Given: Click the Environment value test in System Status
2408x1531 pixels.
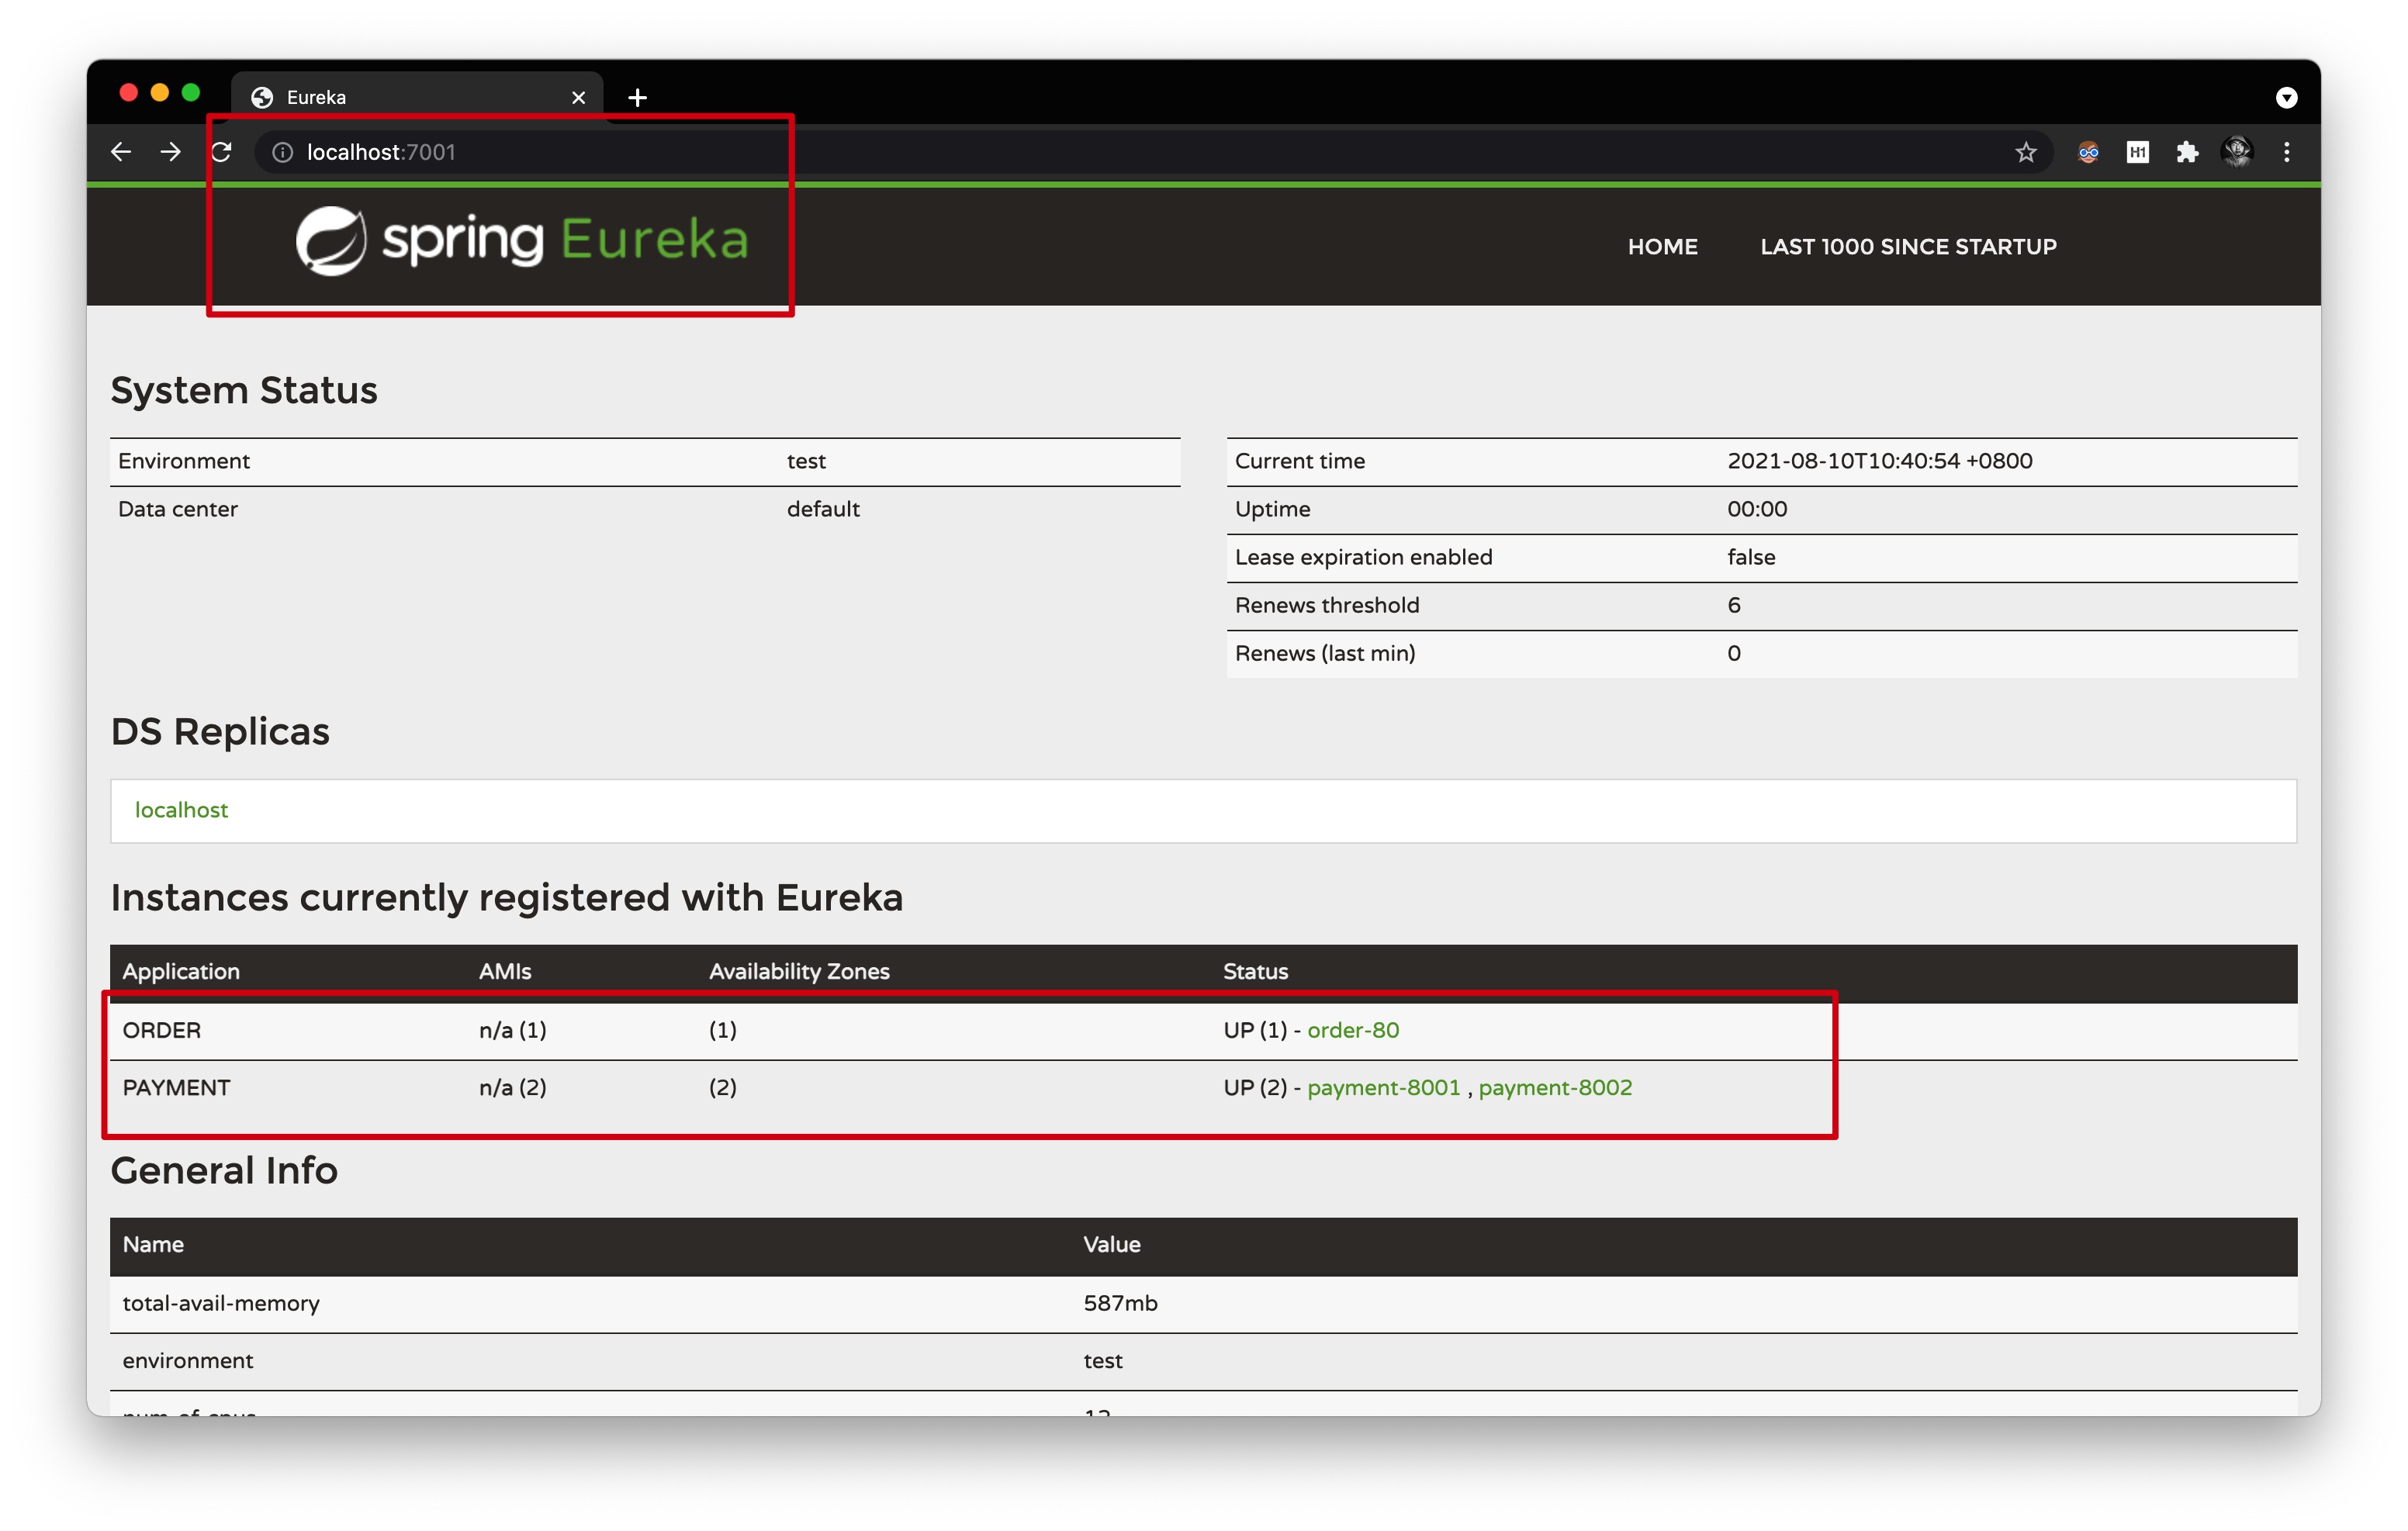Looking at the screenshot, I should (806, 461).
